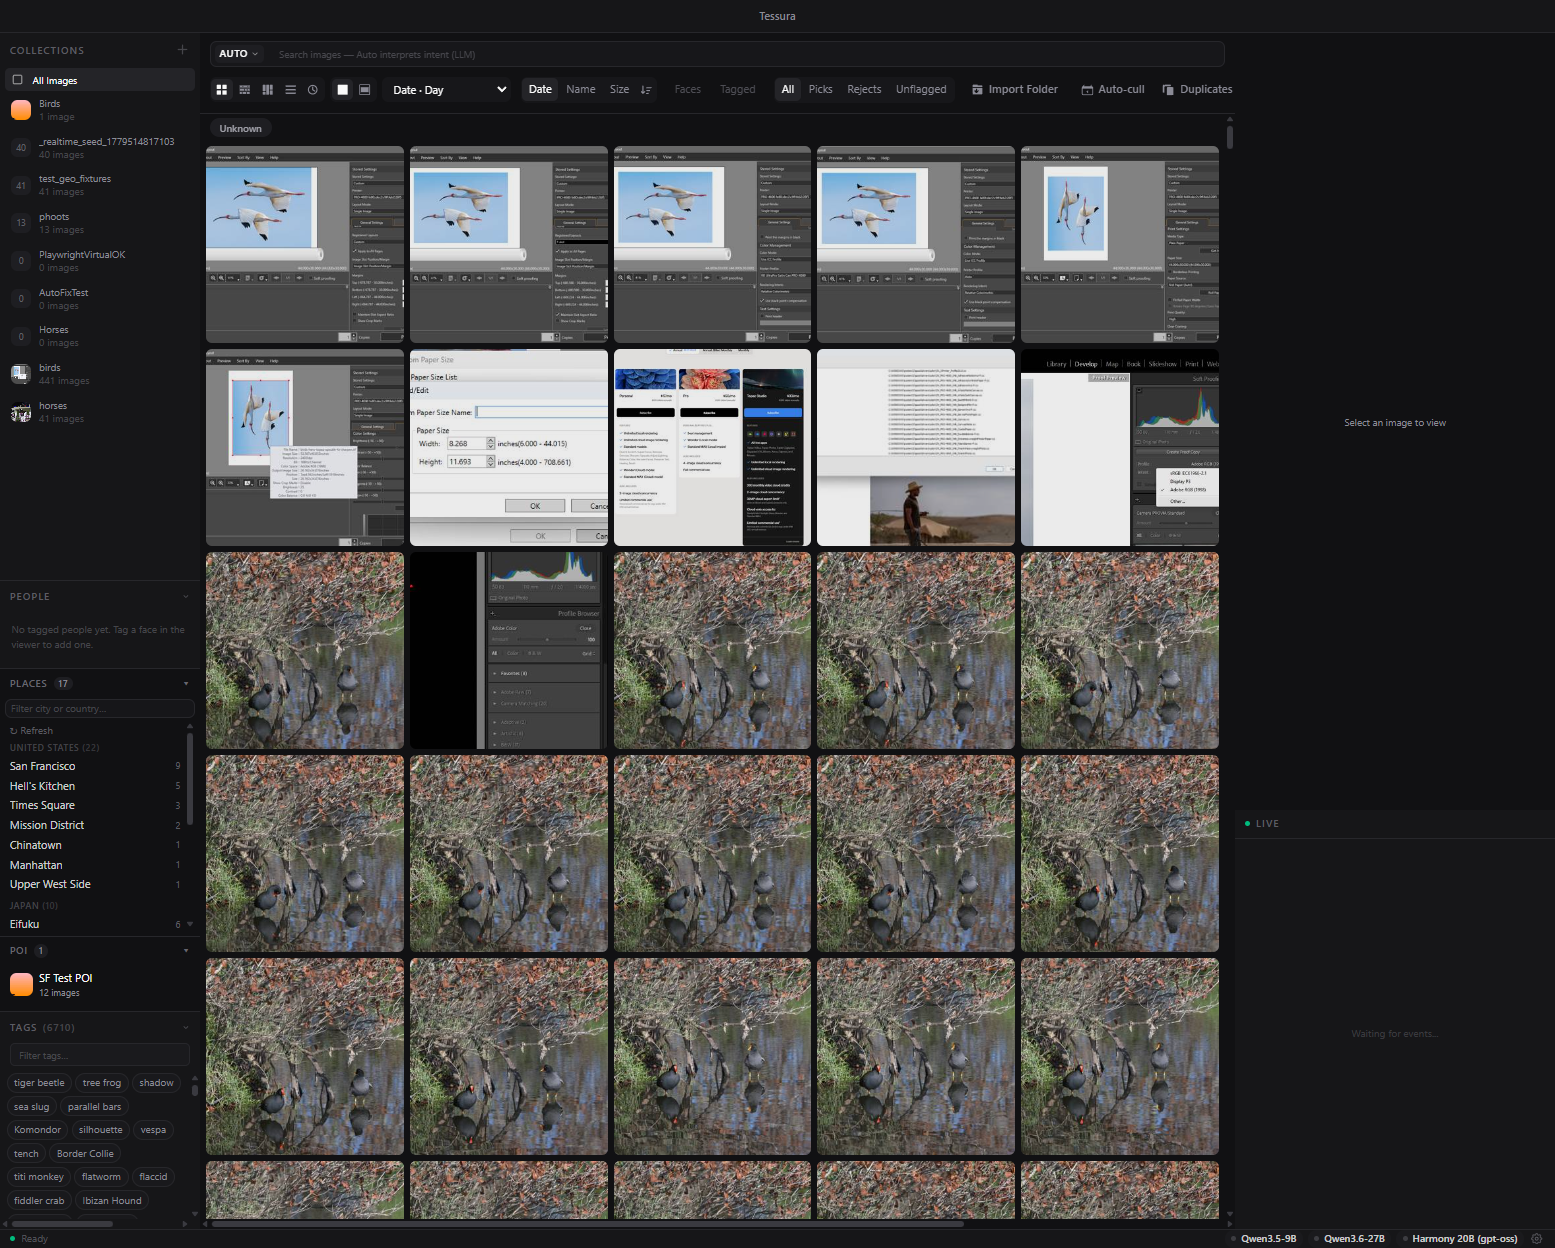Click the SF Test POI orange icon
The width and height of the screenshot is (1555, 1248).
(x=21, y=985)
